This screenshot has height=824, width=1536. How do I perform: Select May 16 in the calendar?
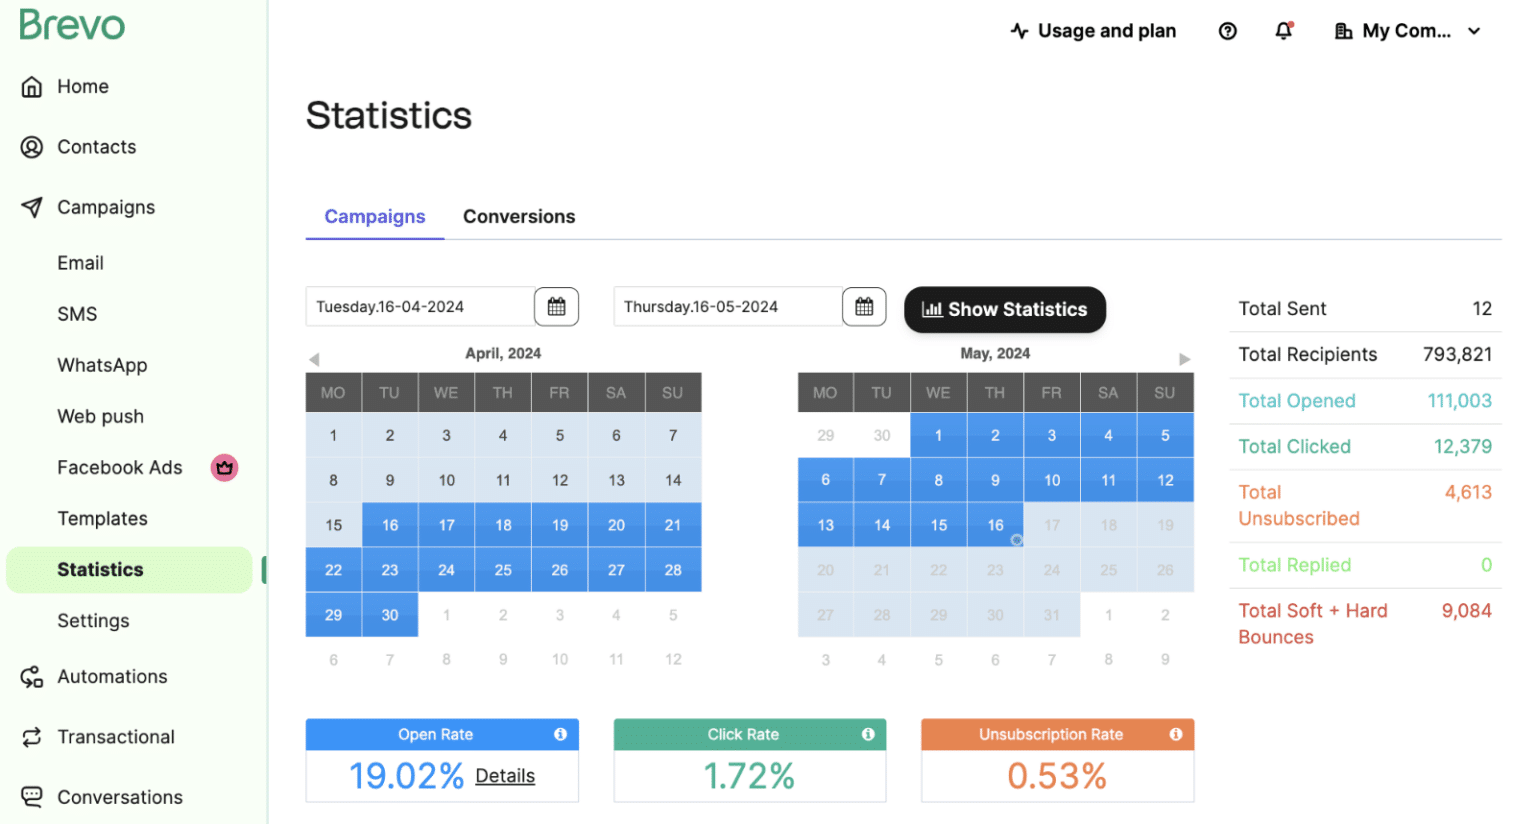pos(995,524)
